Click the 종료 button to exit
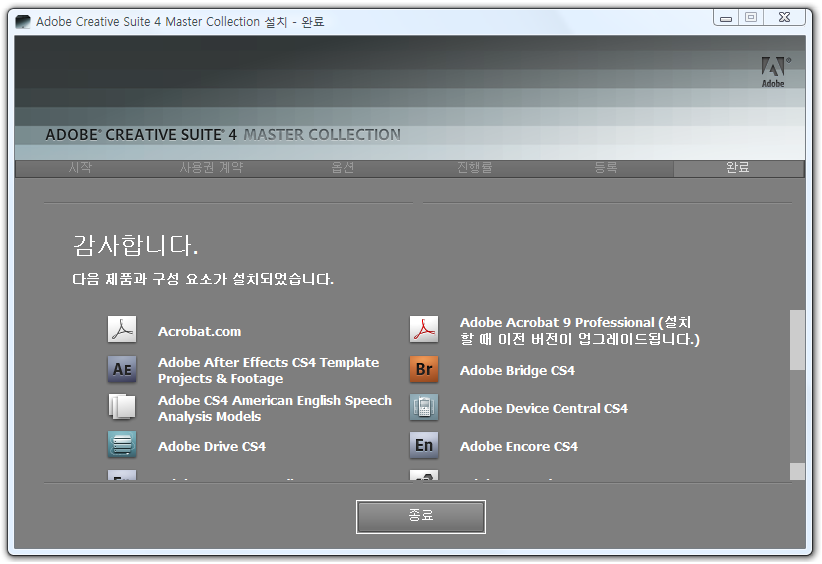 (420, 517)
